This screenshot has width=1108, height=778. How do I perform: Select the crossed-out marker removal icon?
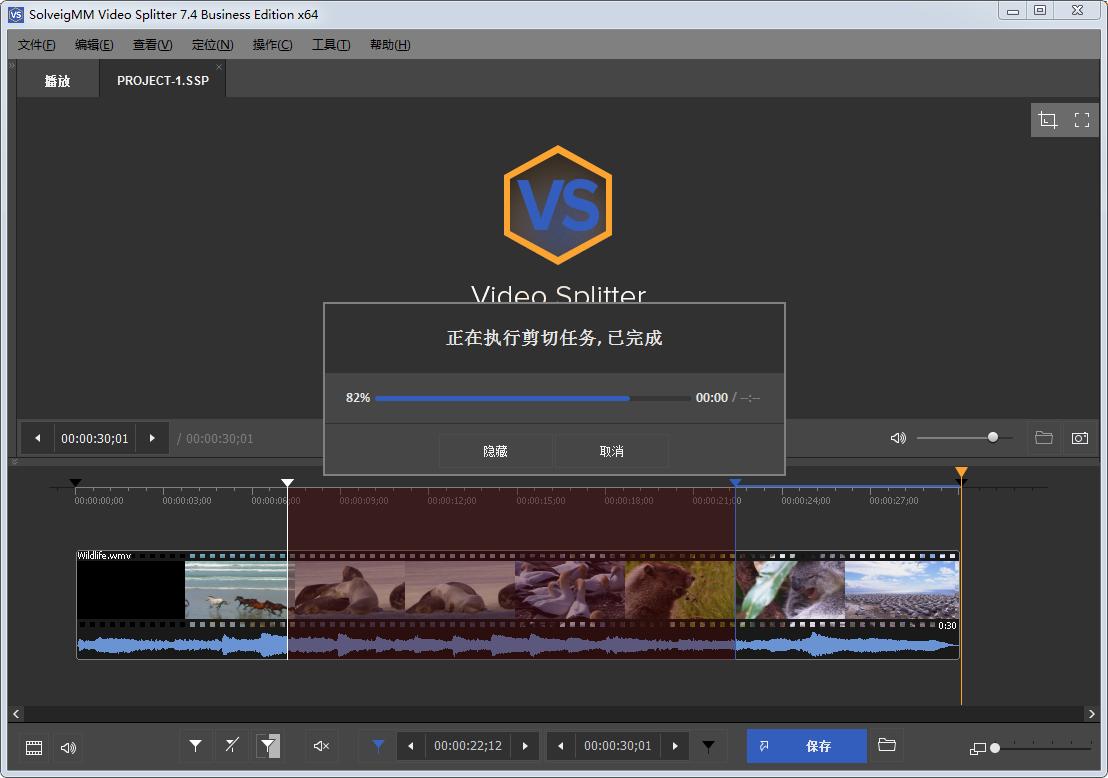[x=231, y=746]
